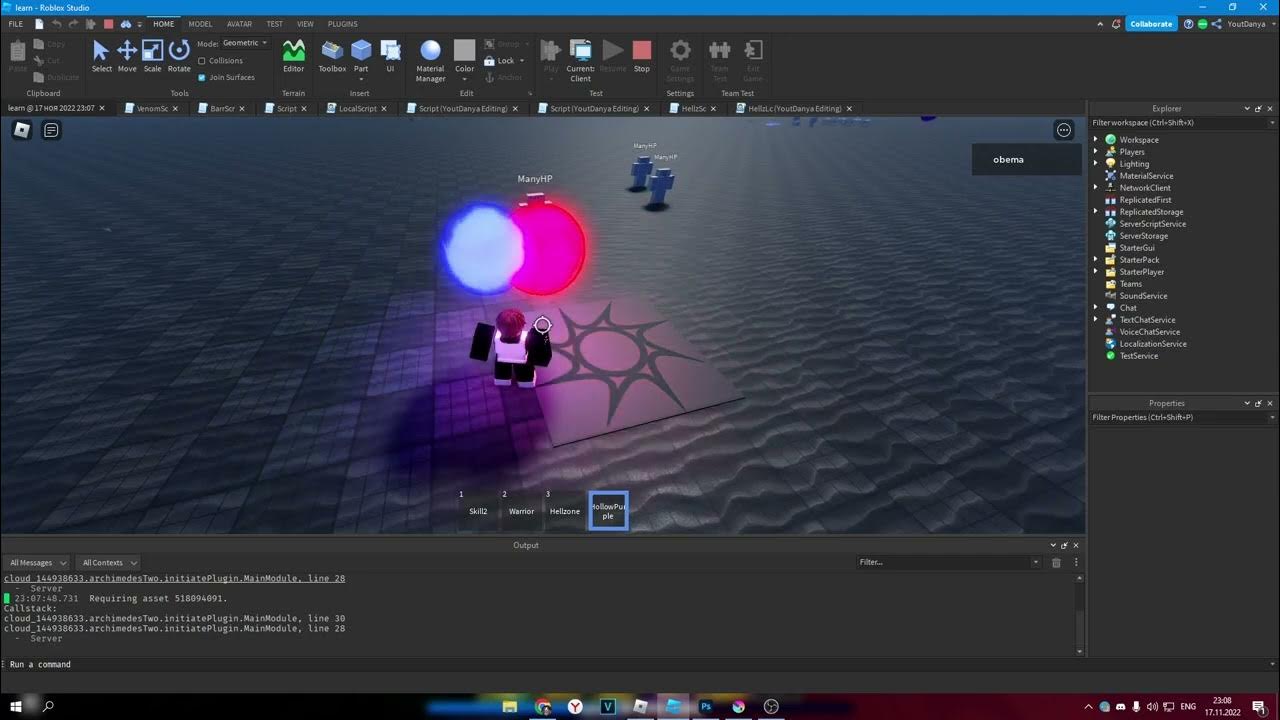The image size is (1280, 720).
Task: Stop the running test
Action: point(642,56)
